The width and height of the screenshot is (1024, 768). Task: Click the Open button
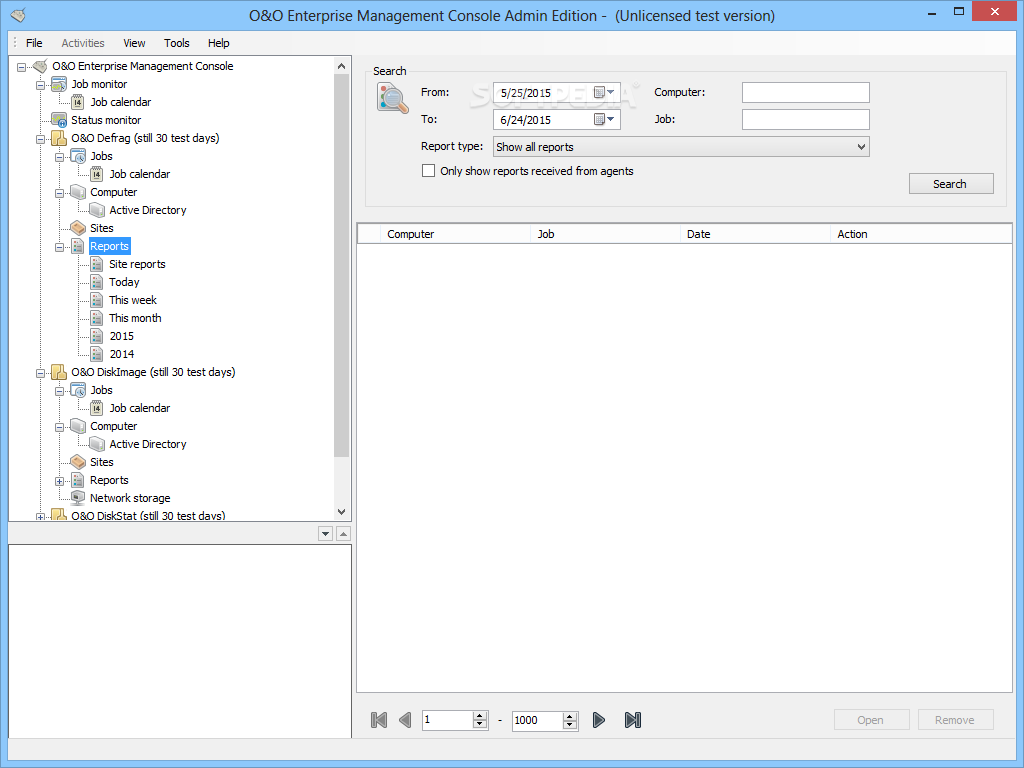(871, 720)
